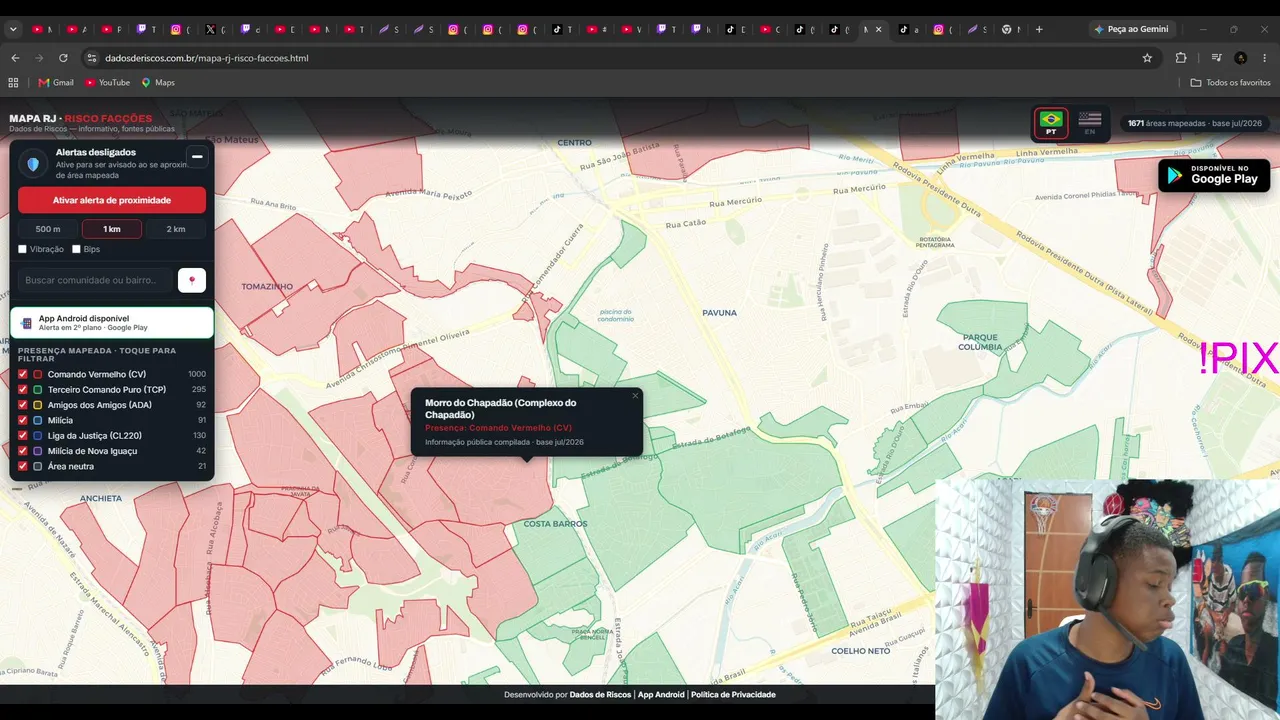Viewport: 1280px width, 720px height.
Task: Click the COSTA BARROS map label
Action: pyautogui.click(x=555, y=524)
